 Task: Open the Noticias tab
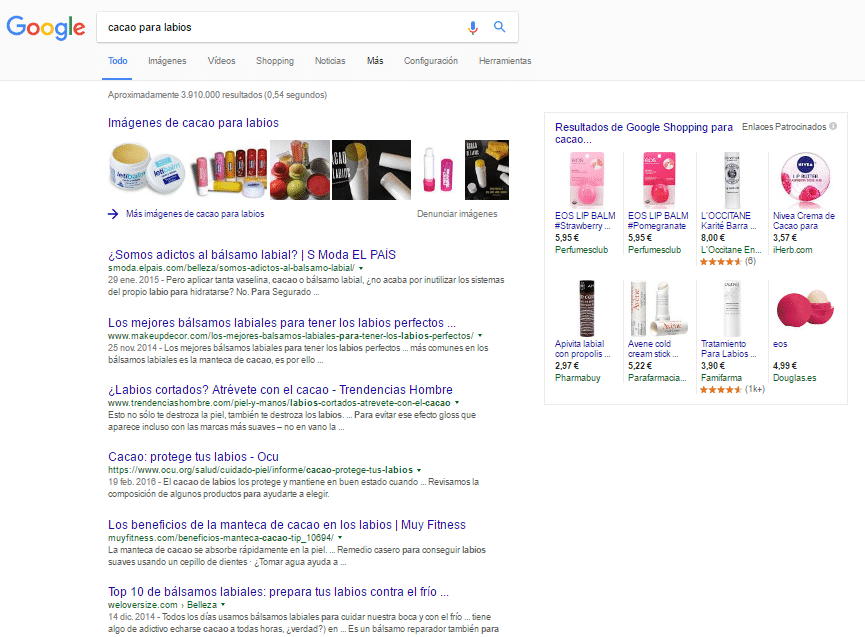pyautogui.click(x=330, y=61)
